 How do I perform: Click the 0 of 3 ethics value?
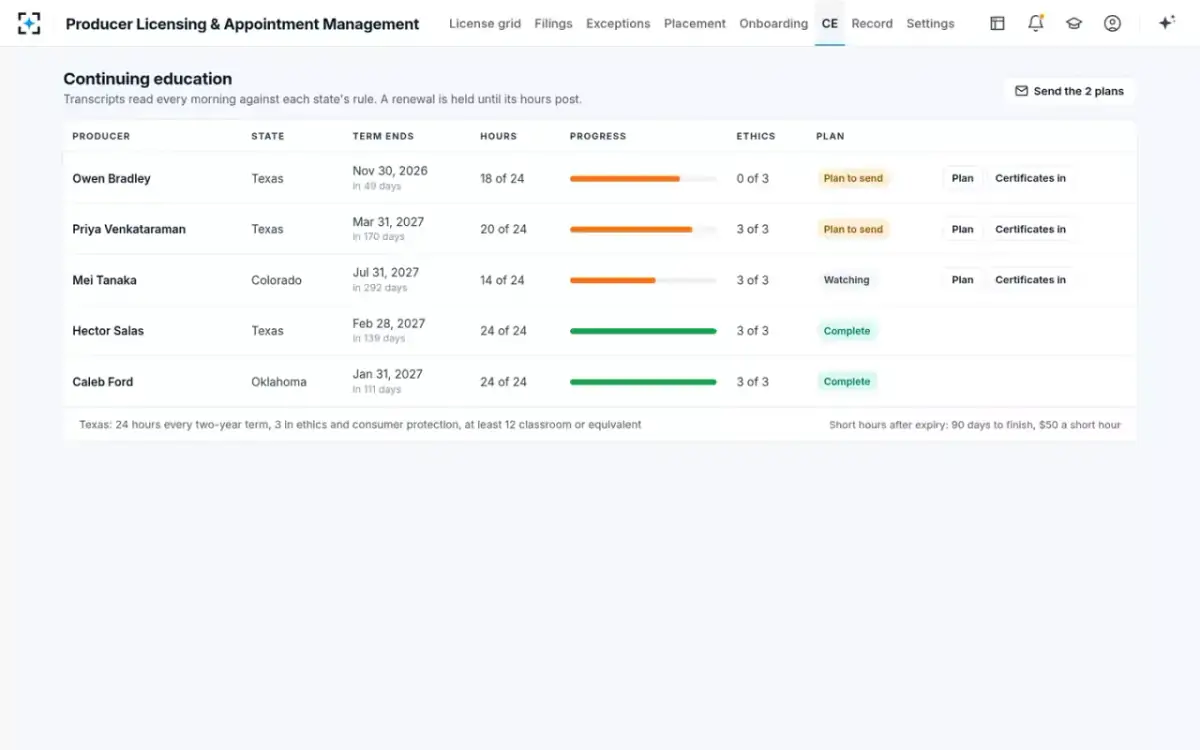point(753,179)
